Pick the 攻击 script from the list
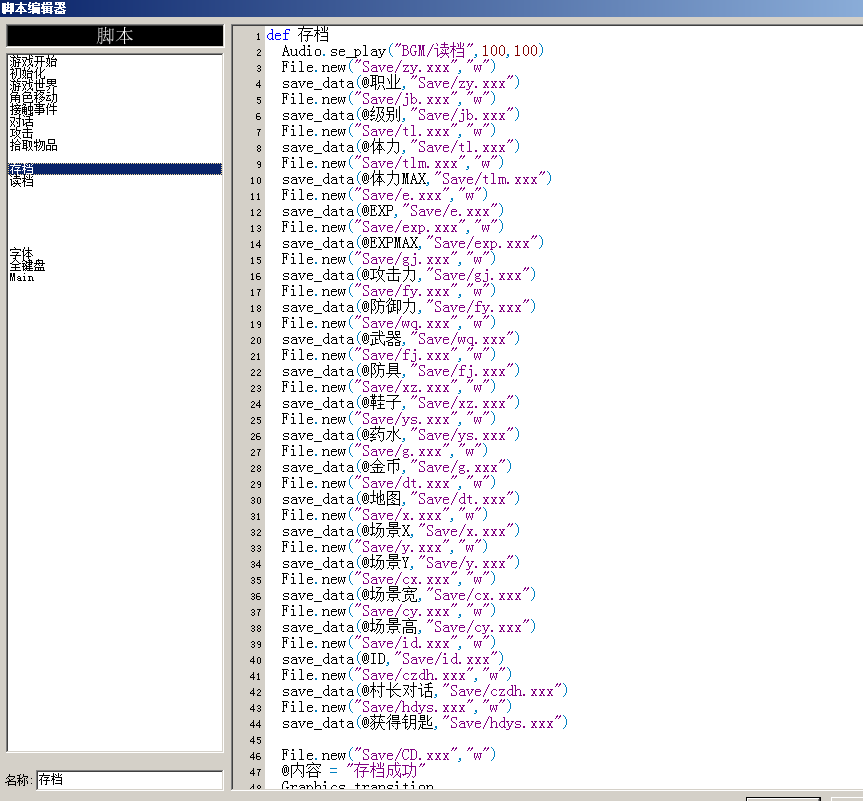The width and height of the screenshot is (863, 801). (21, 134)
